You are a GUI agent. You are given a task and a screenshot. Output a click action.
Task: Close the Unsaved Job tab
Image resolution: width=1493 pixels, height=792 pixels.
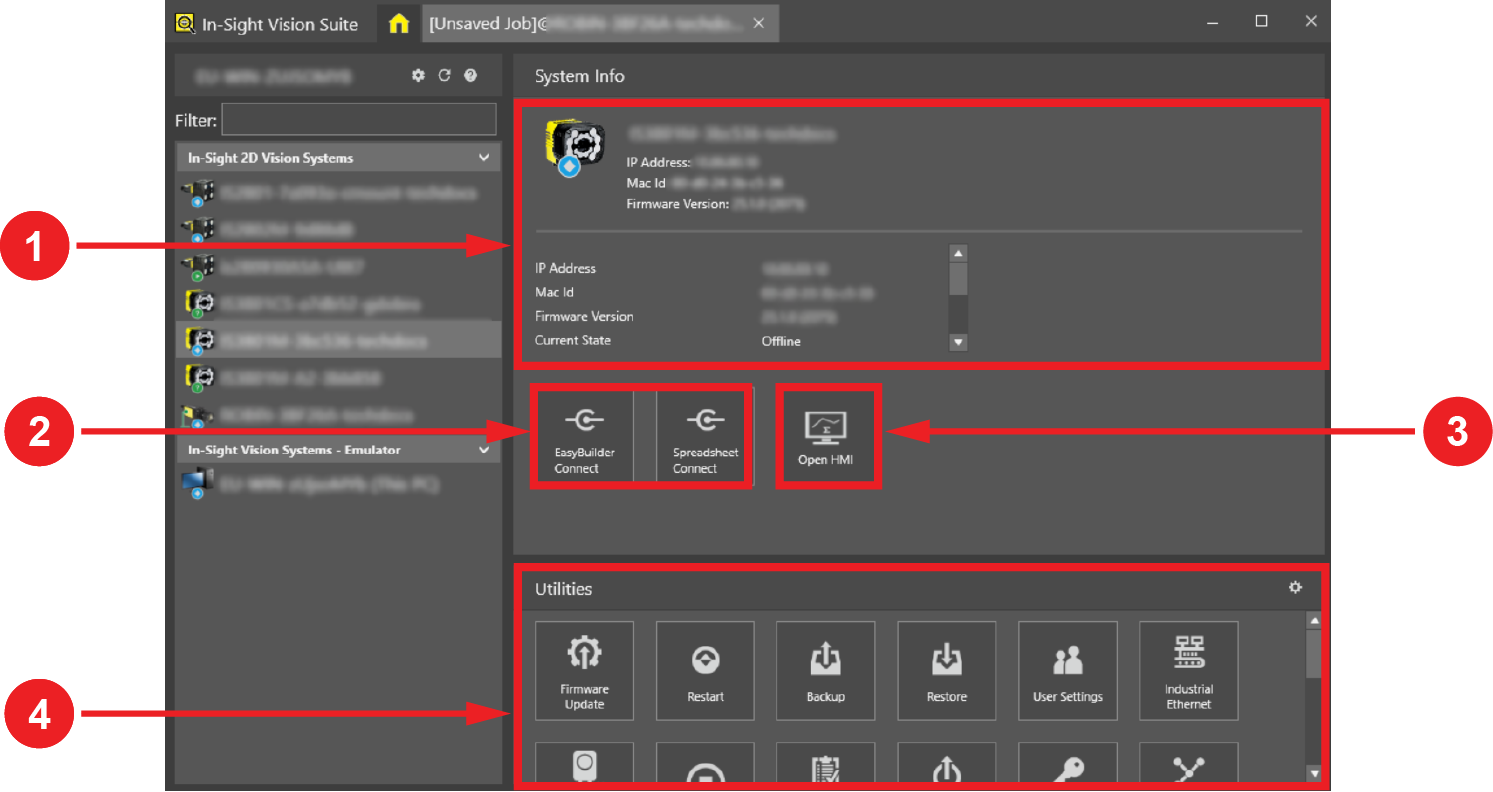[x=759, y=24]
